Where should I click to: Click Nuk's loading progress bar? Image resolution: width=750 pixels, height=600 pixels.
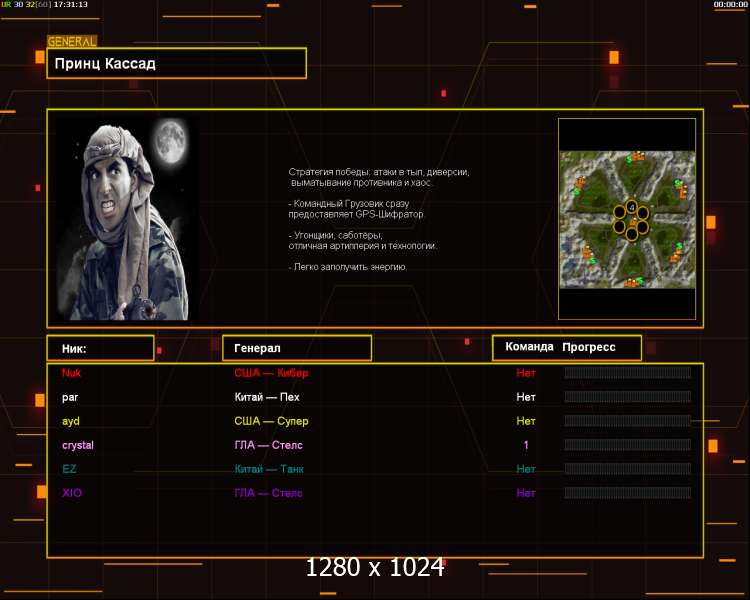[627, 373]
